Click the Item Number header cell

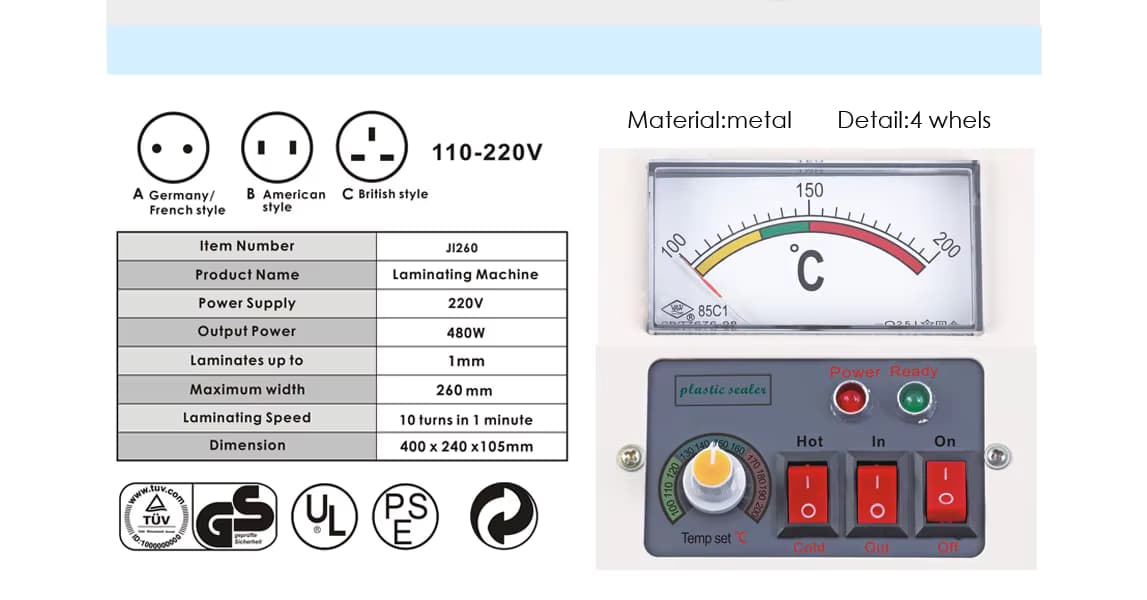[247, 247]
